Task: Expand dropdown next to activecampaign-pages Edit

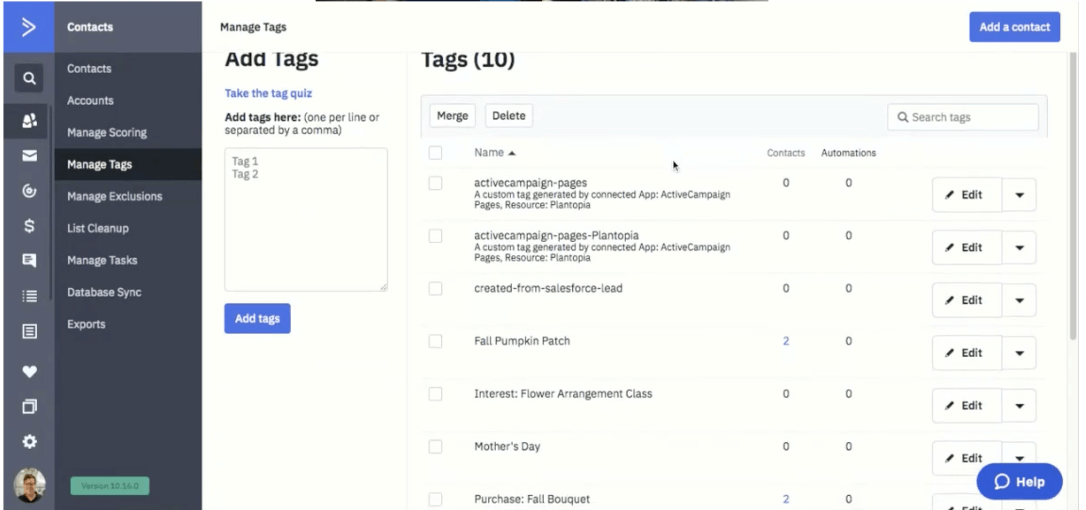Action: (x=1019, y=195)
